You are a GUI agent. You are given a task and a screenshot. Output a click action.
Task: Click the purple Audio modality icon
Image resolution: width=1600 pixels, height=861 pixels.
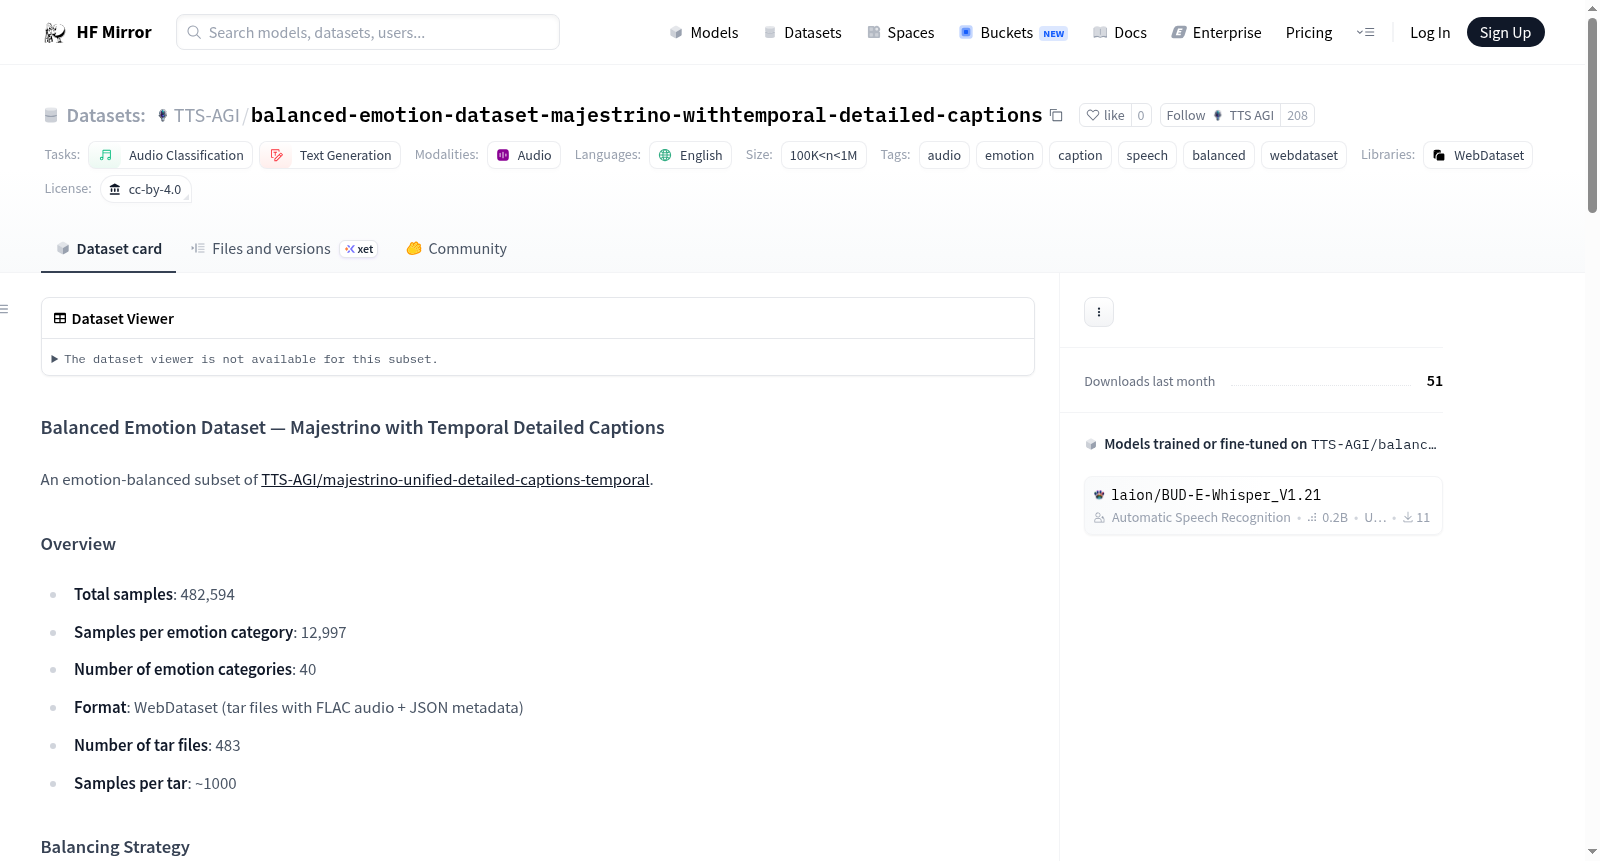(503, 155)
